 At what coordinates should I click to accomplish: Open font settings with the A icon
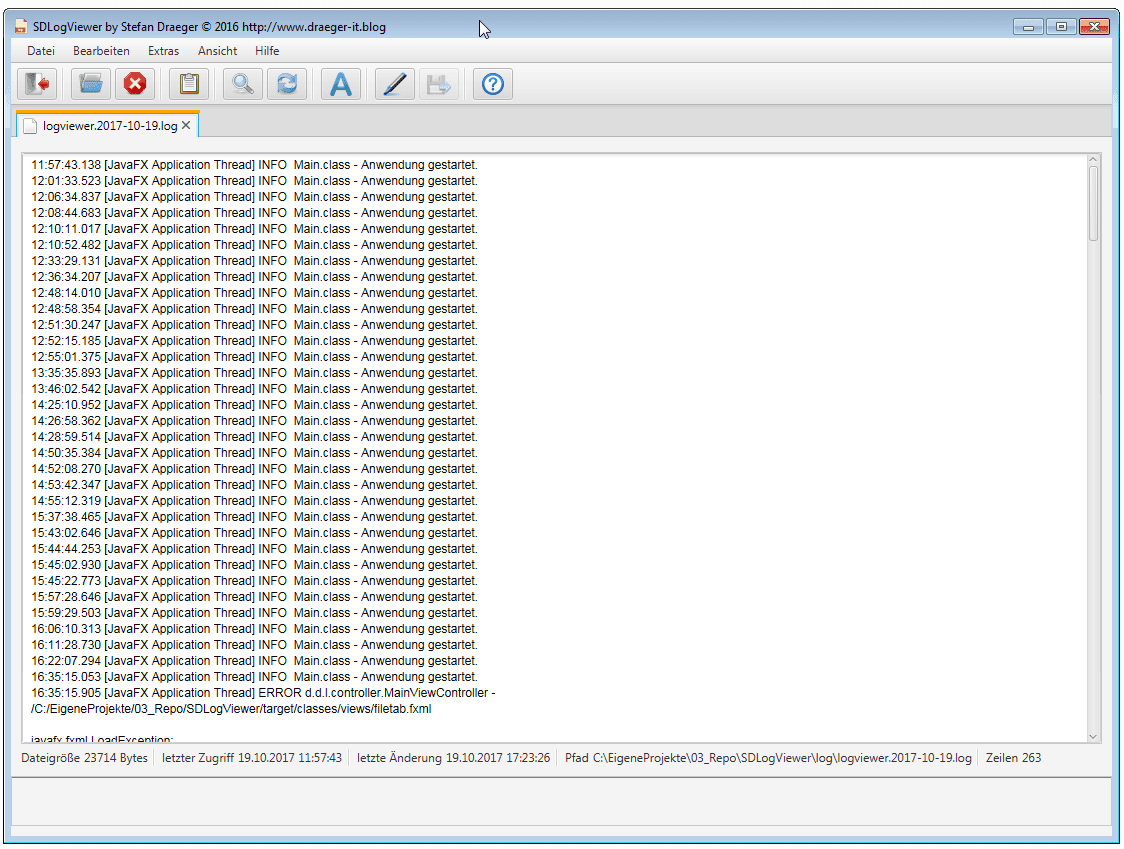pos(341,85)
